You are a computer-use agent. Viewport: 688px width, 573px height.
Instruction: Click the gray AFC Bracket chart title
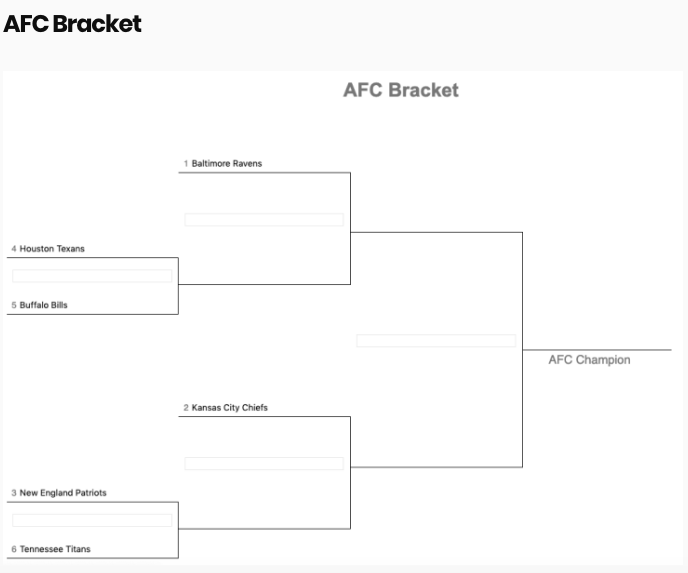401,90
